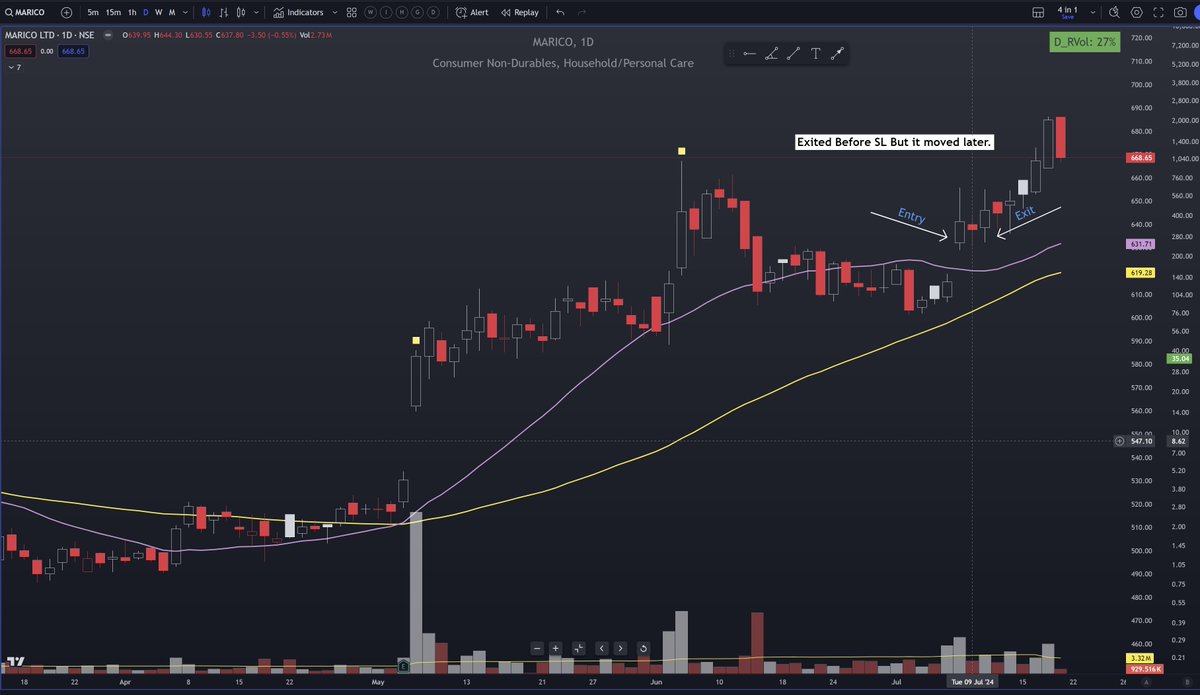Reset the chart view
Viewport: 1200px width, 695px height.
coord(643,648)
